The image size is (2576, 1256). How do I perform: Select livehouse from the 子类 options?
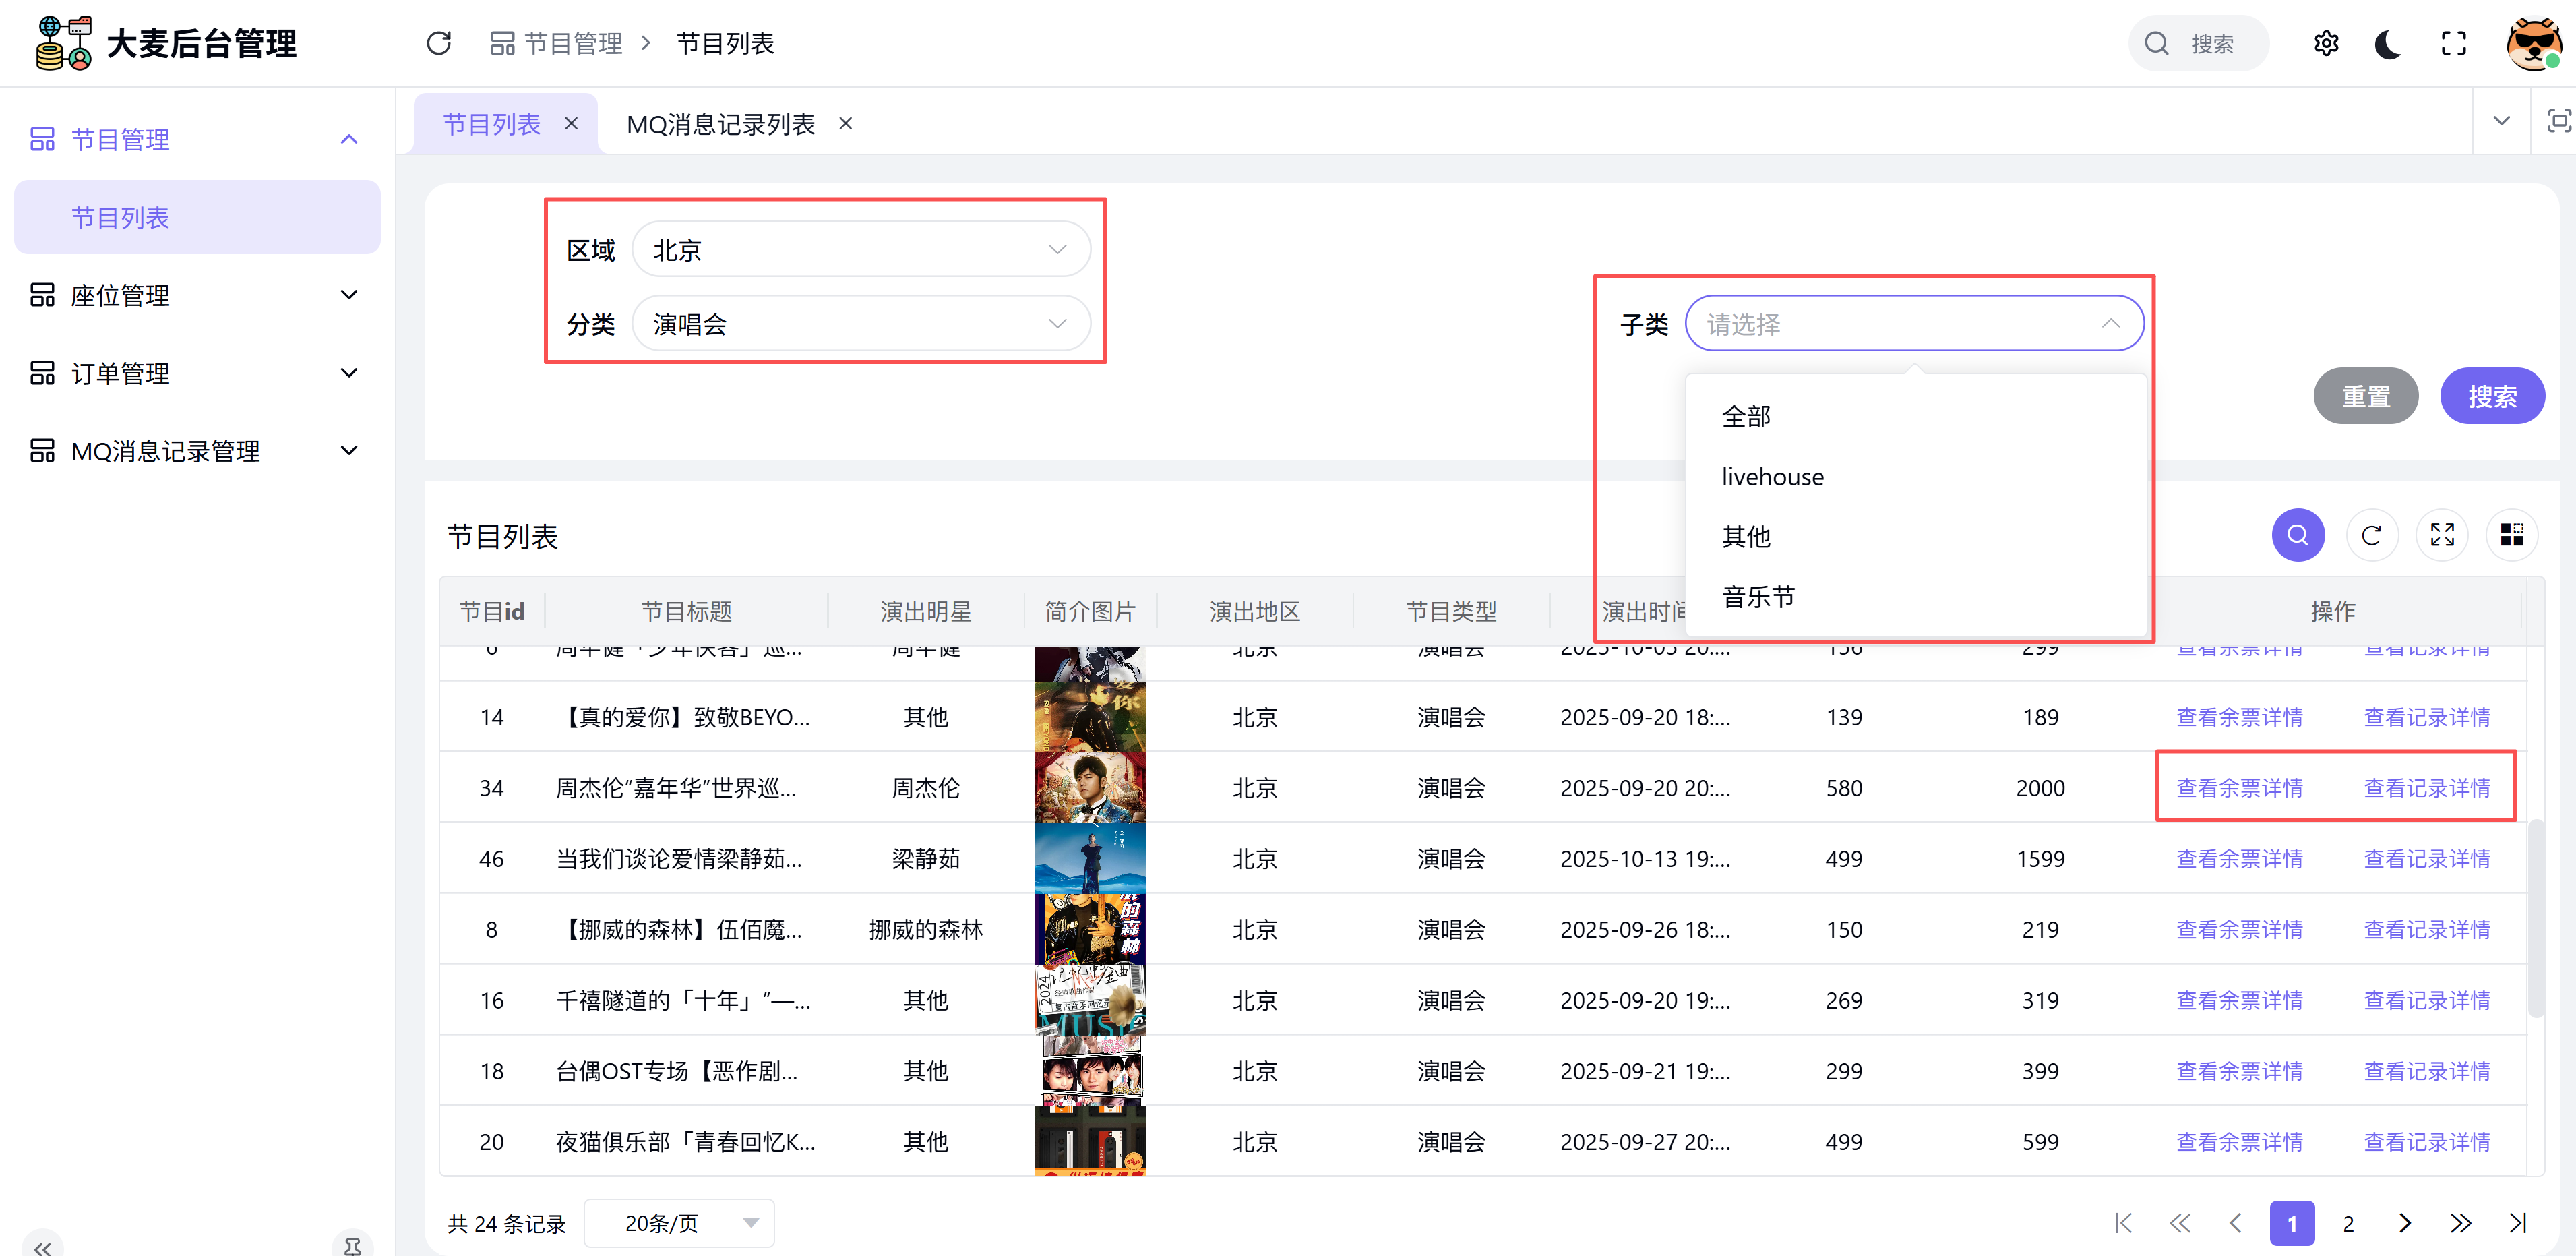pos(1772,477)
